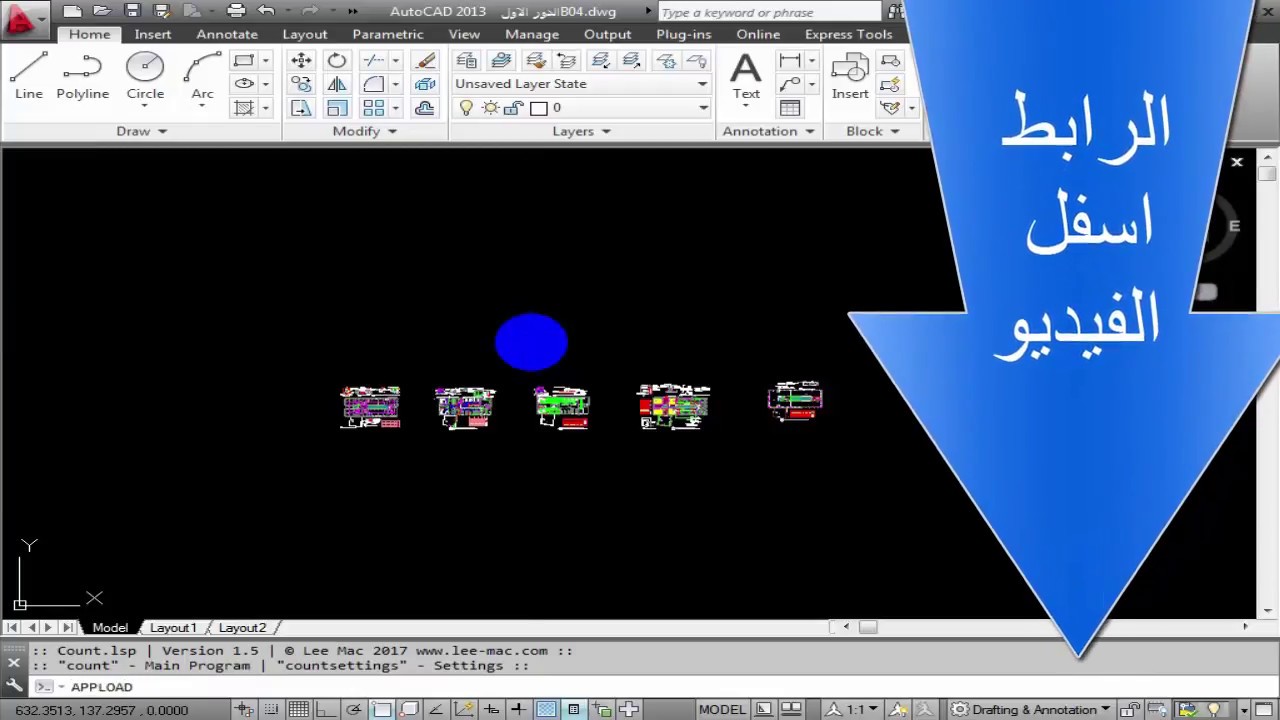
Task: Select the Line drawing tool
Action: [x=29, y=77]
